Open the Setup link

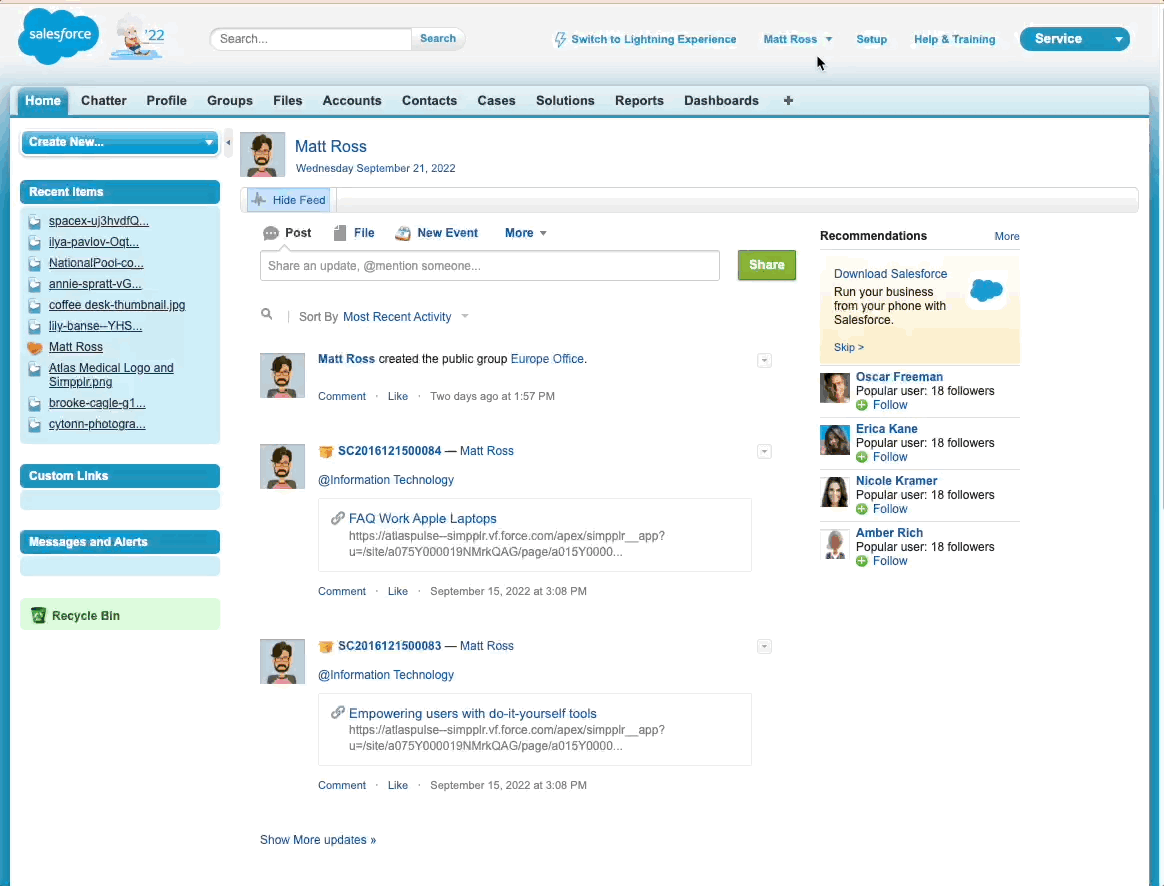[x=872, y=39]
